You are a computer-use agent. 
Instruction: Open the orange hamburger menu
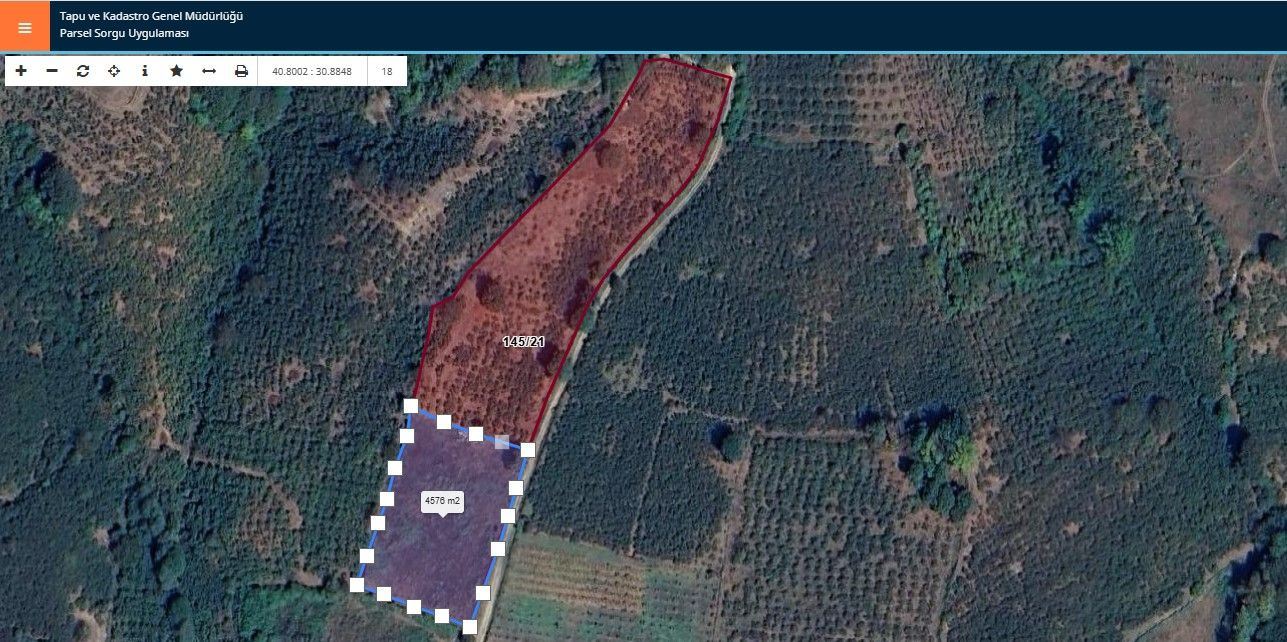point(24,27)
